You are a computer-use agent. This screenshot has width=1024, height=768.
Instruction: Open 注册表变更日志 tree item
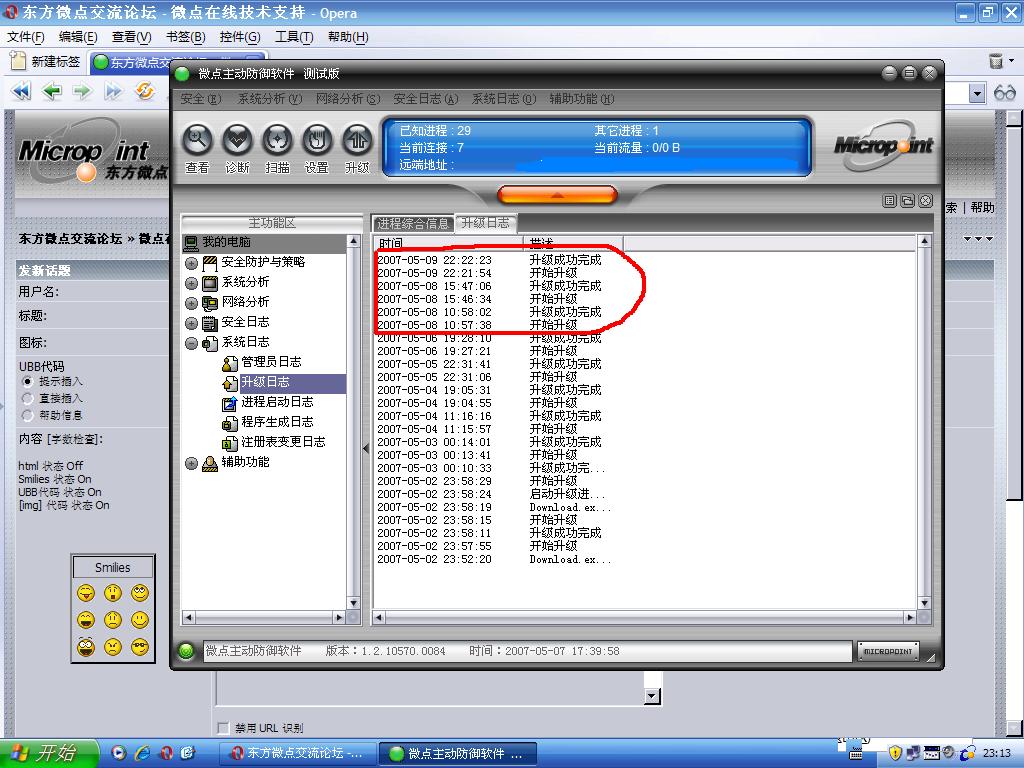point(283,442)
